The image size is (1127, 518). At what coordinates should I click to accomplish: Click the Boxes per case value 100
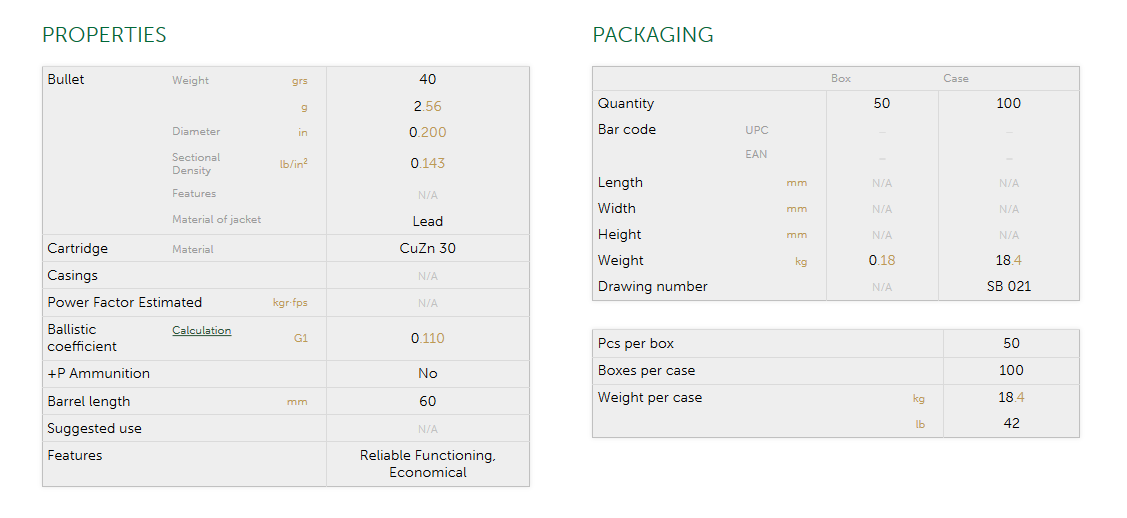[1011, 370]
